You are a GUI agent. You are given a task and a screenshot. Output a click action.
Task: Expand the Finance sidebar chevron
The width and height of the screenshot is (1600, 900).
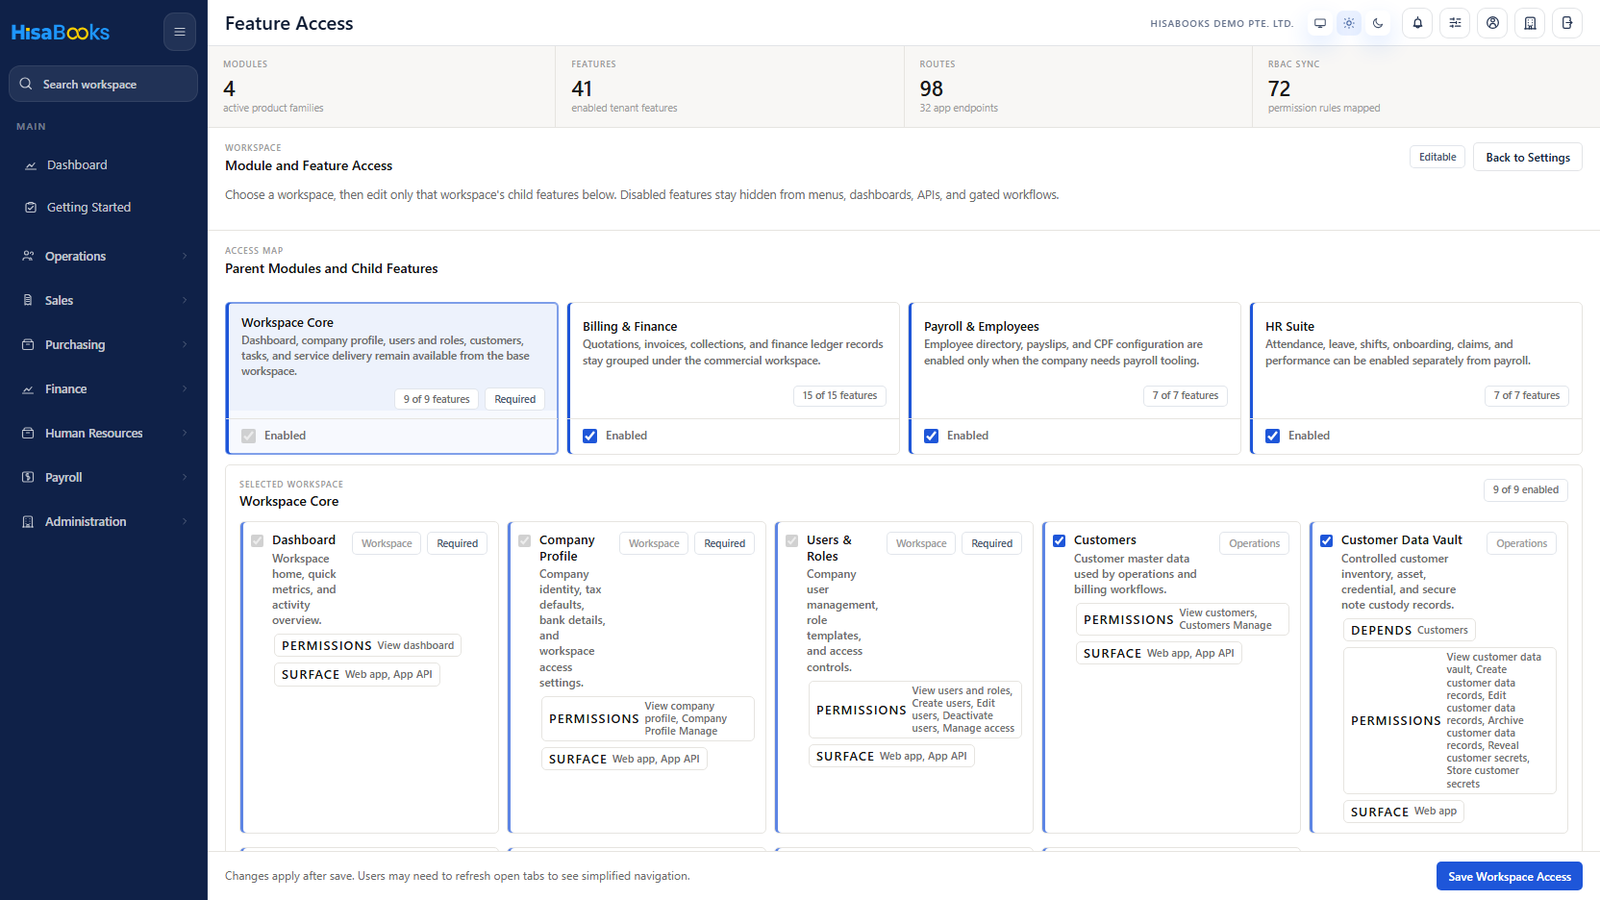185,389
